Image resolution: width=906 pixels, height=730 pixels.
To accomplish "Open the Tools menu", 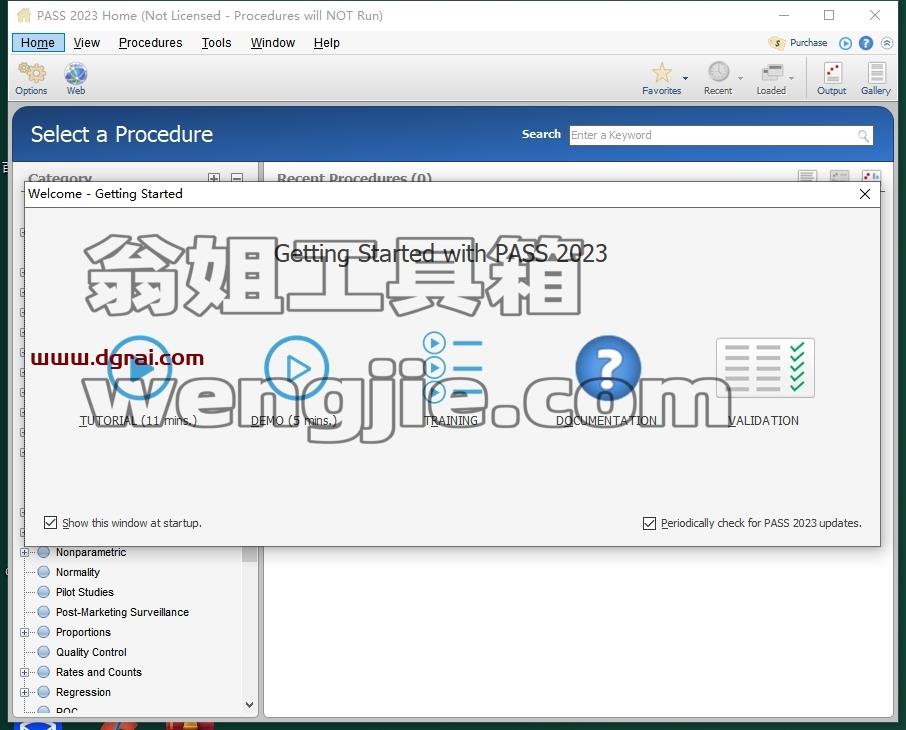I will [216, 43].
